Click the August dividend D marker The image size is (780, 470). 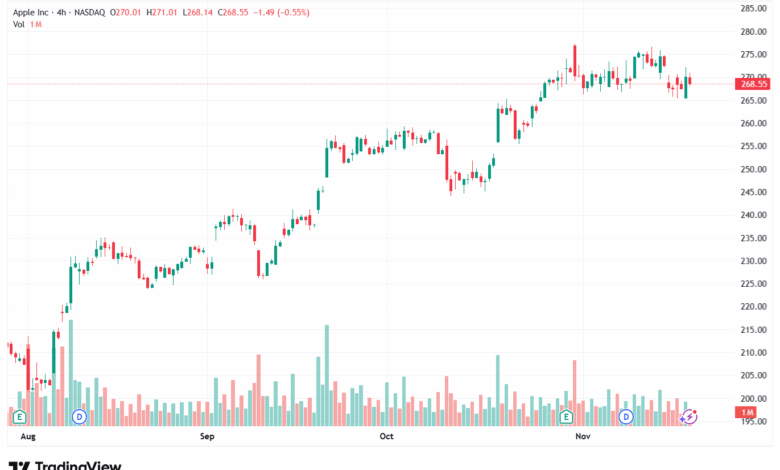(80, 416)
